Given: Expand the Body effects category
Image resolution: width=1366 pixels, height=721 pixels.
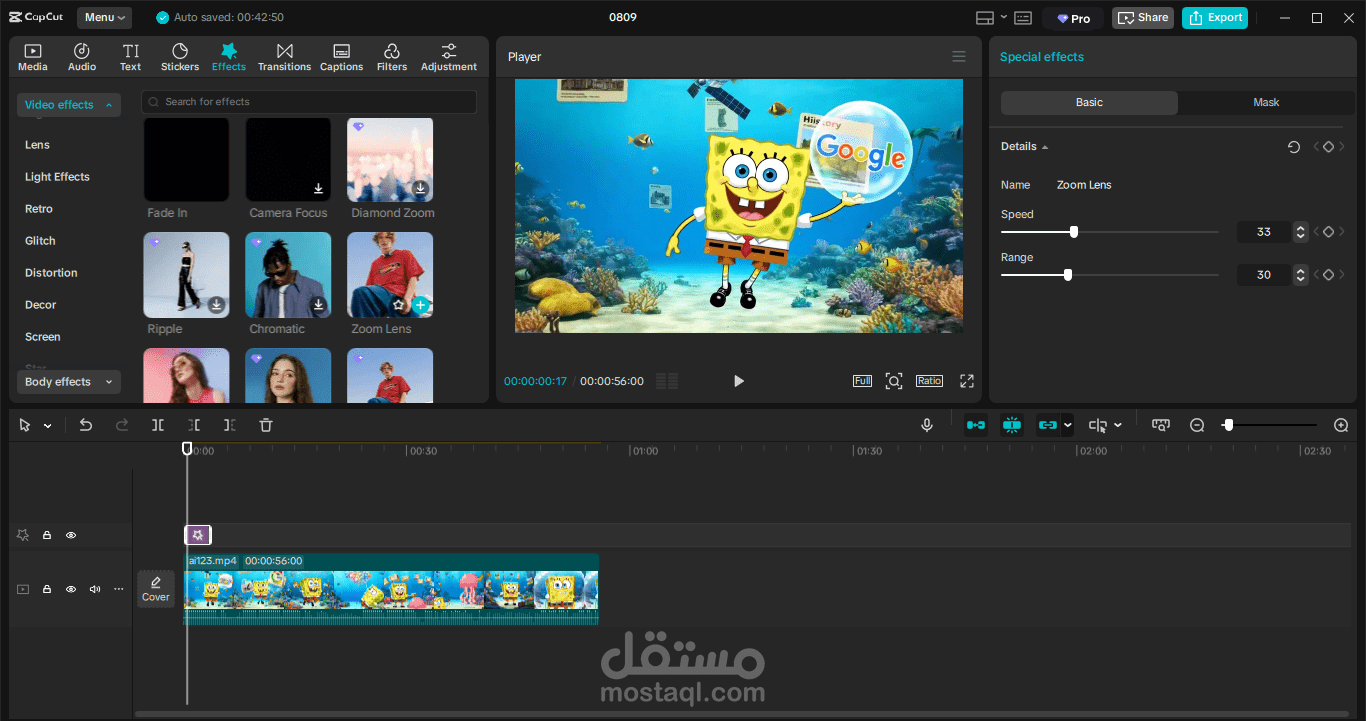Looking at the screenshot, I should pyautogui.click(x=69, y=382).
